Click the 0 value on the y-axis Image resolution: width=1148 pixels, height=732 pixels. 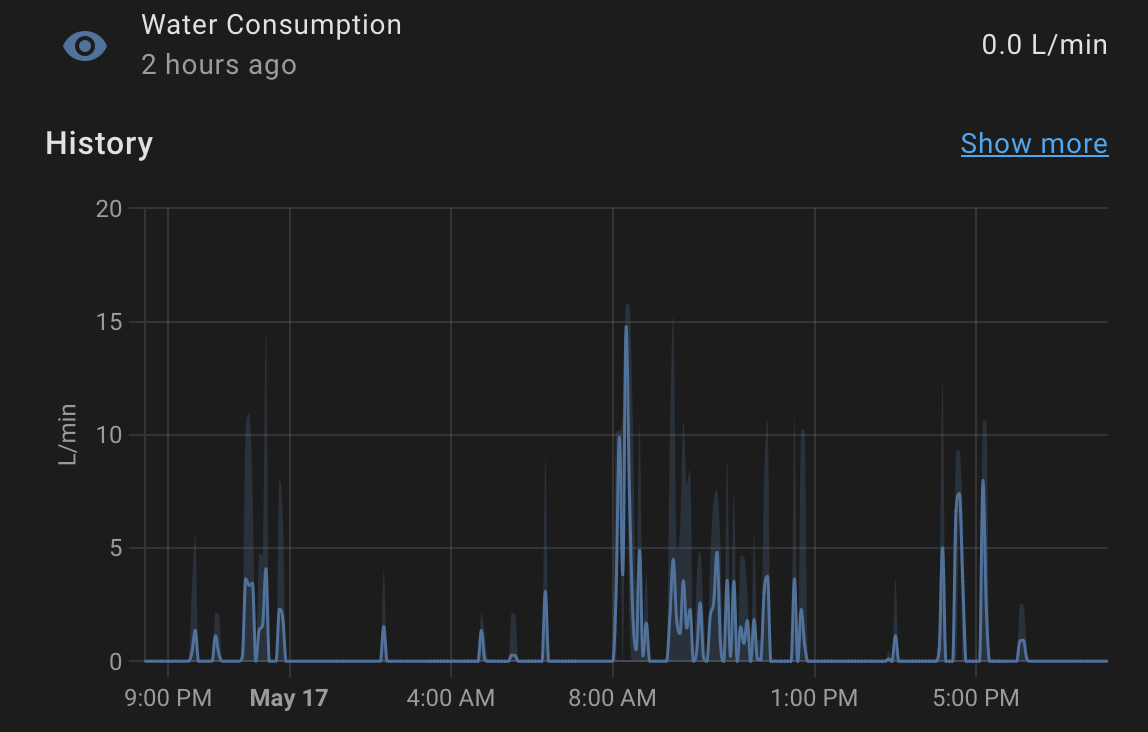click(x=115, y=661)
